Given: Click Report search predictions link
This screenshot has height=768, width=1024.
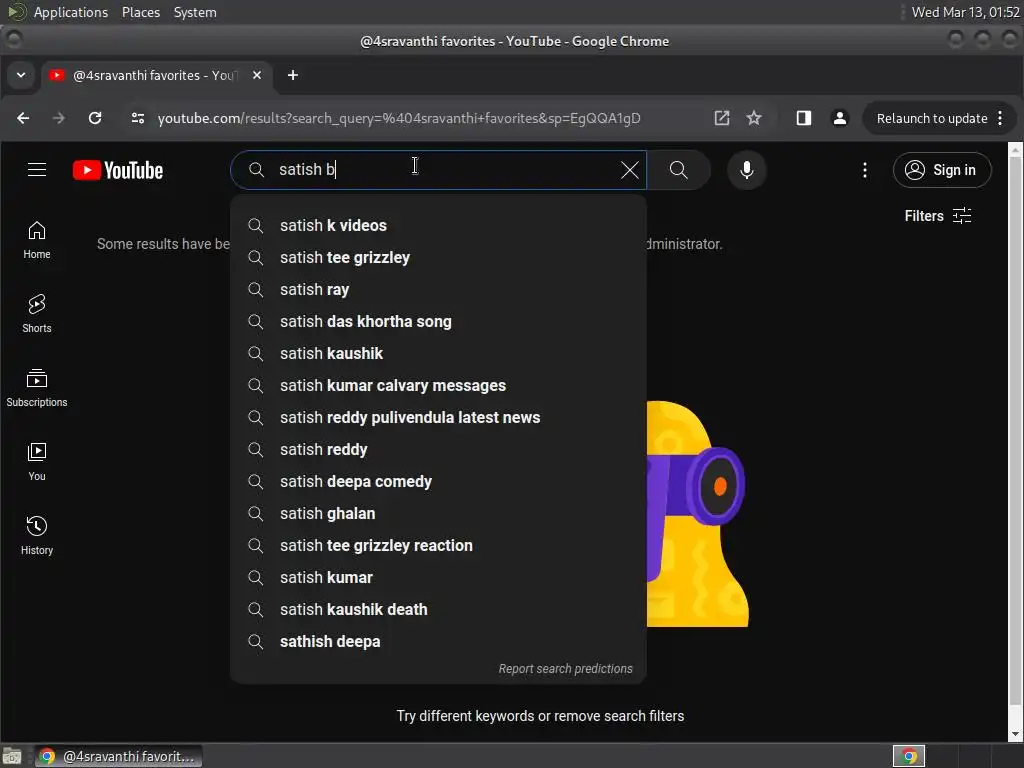Looking at the screenshot, I should 566,669.
